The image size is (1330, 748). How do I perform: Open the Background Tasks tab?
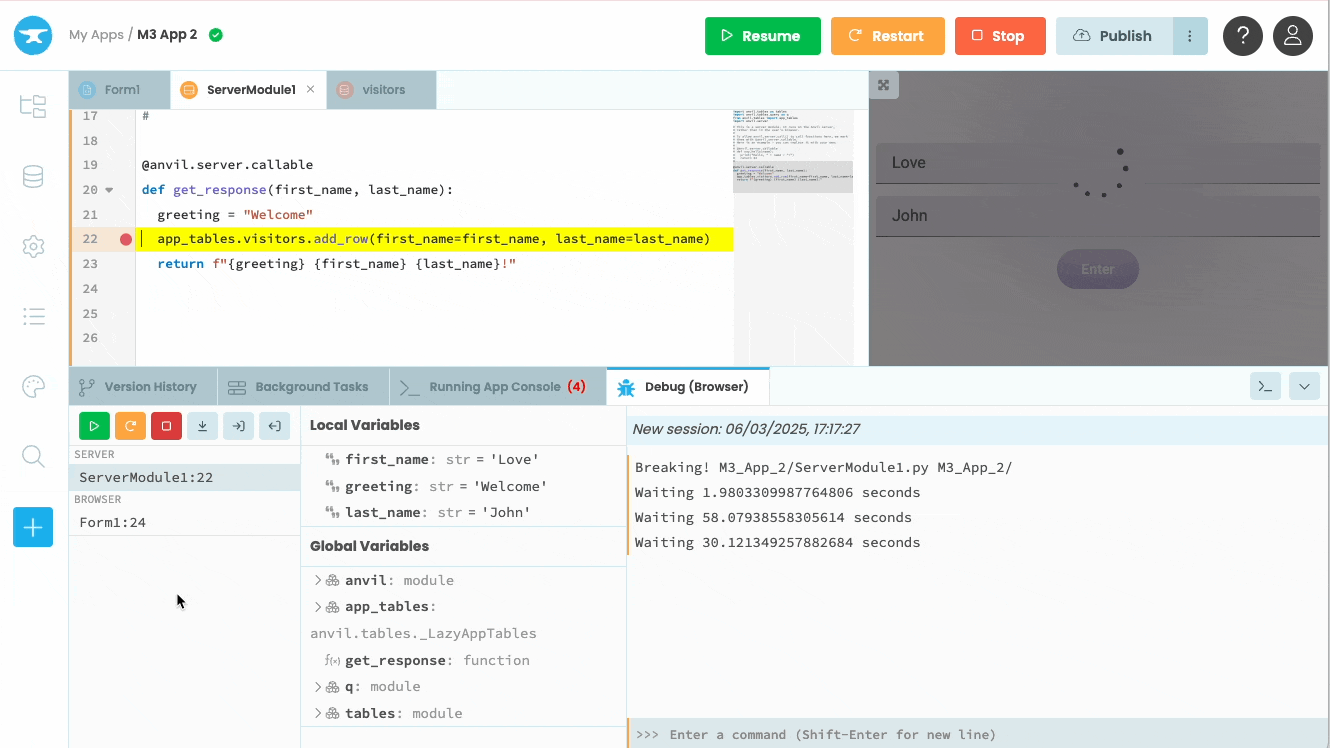(x=303, y=387)
